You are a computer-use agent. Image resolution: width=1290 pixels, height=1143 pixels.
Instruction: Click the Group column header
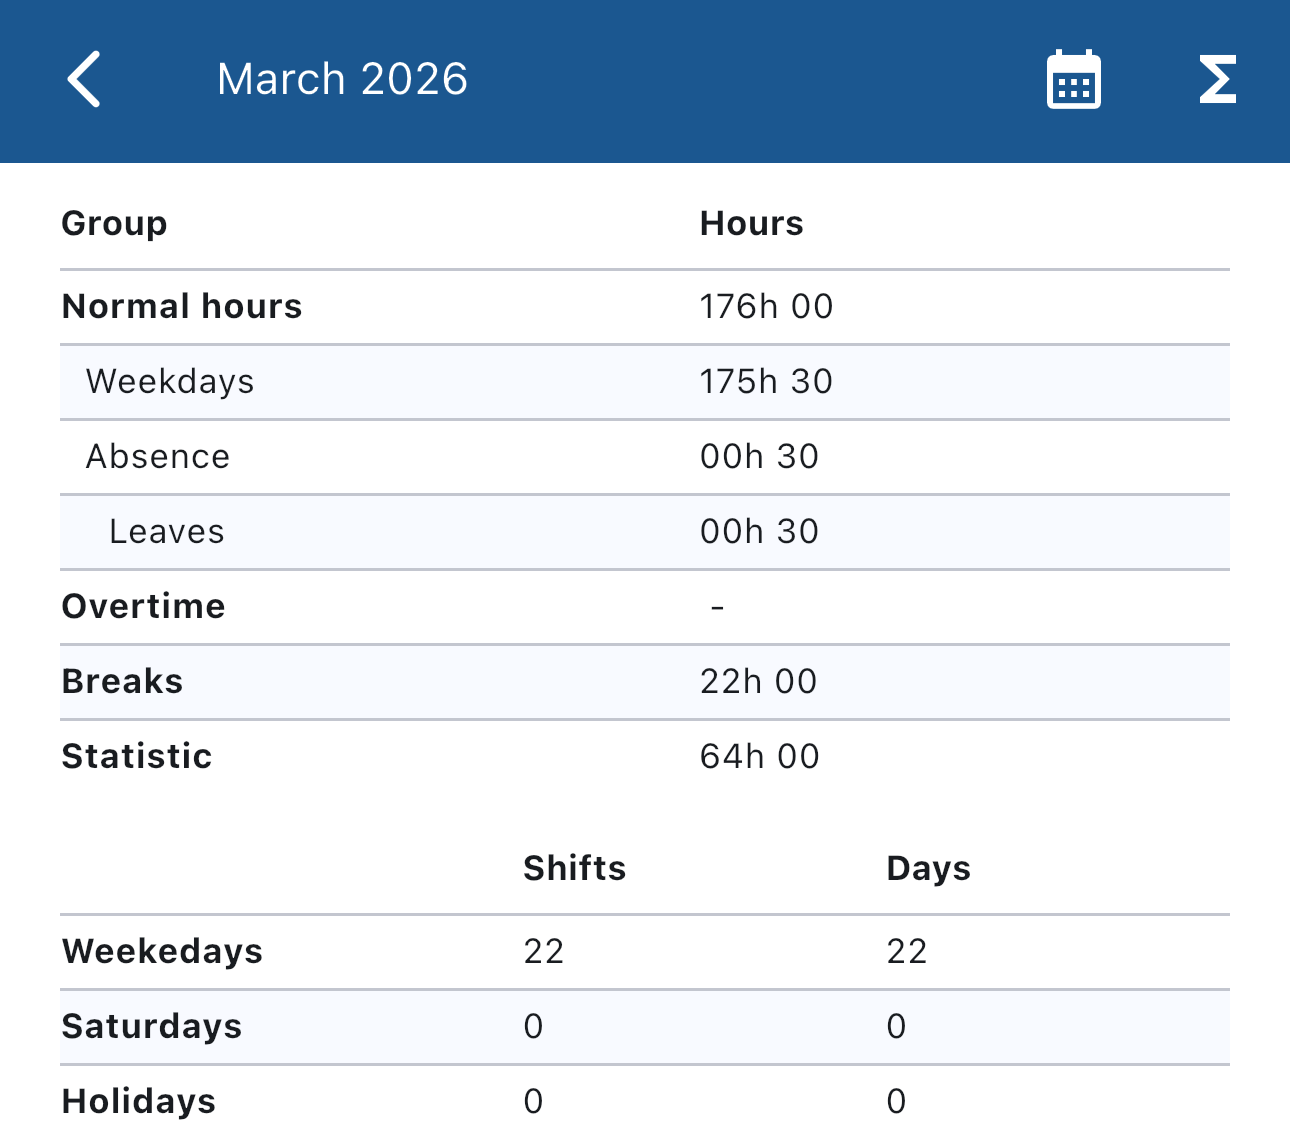pyautogui.click(x=114, y=223)
